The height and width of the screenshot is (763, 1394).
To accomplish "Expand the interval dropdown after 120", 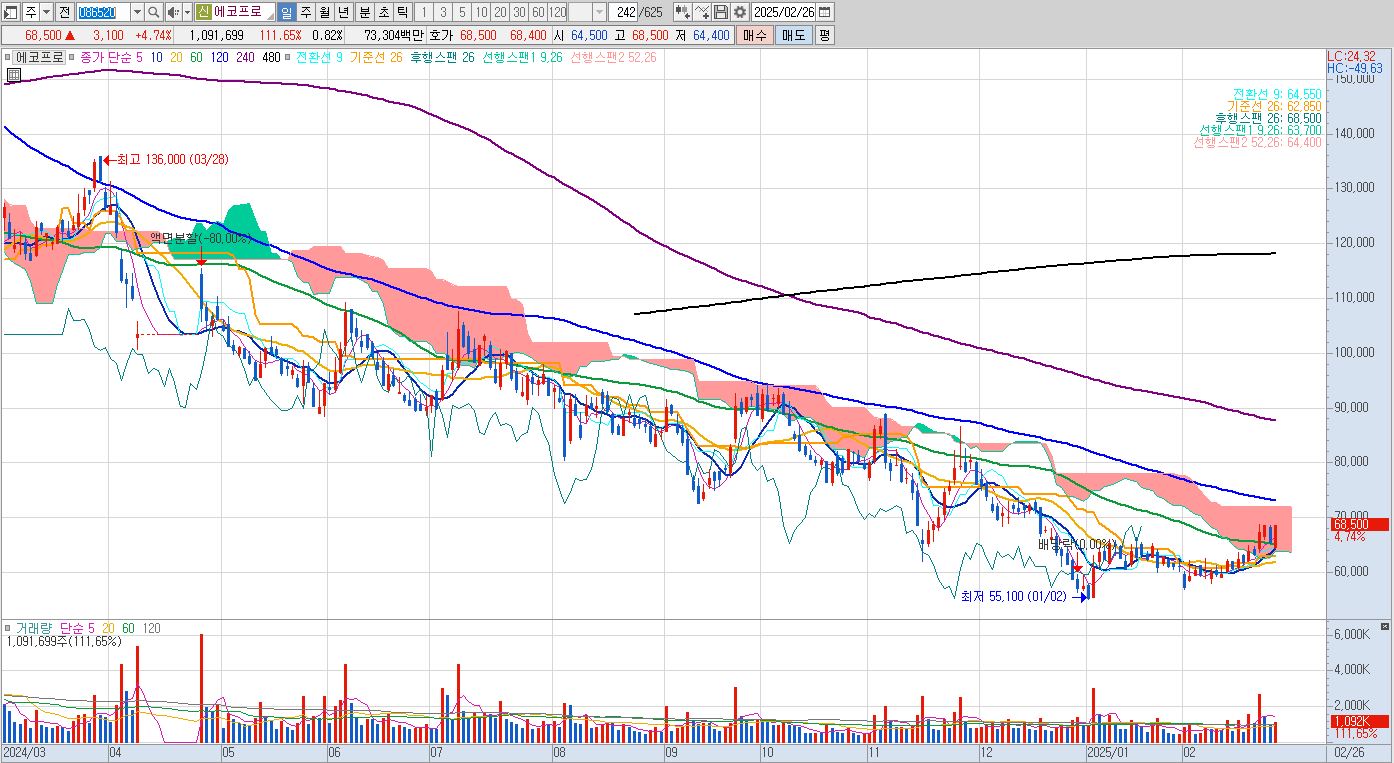I will click(x=599, y=12).
